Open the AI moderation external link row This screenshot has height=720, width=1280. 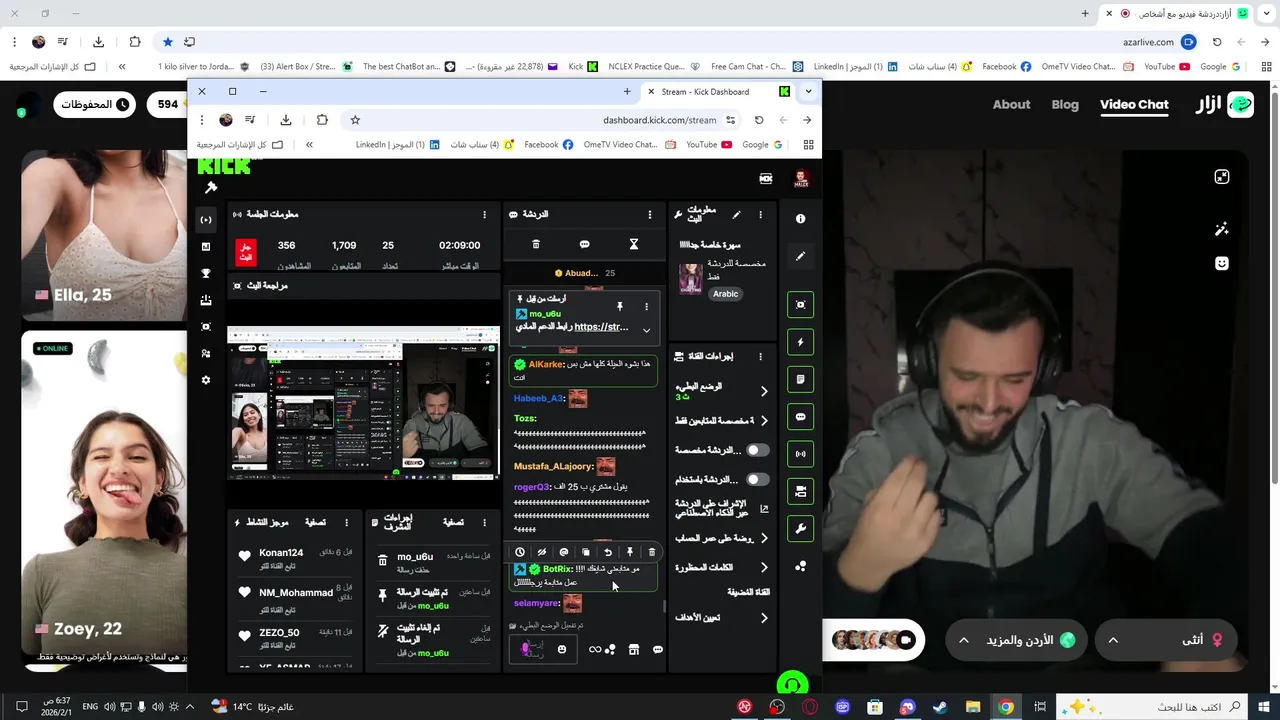pos(723,509)
